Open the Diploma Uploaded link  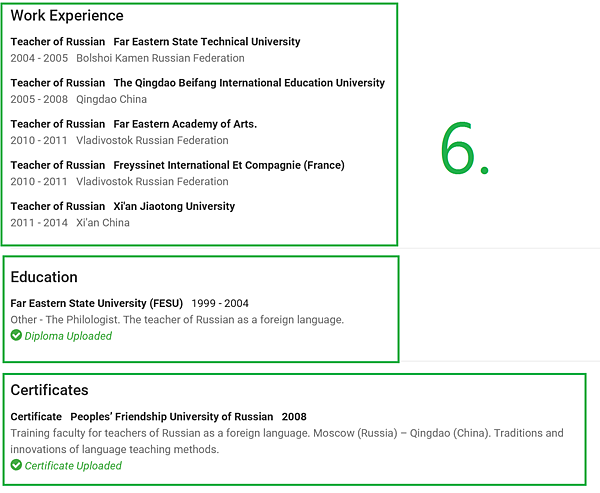tap(68, 336)
